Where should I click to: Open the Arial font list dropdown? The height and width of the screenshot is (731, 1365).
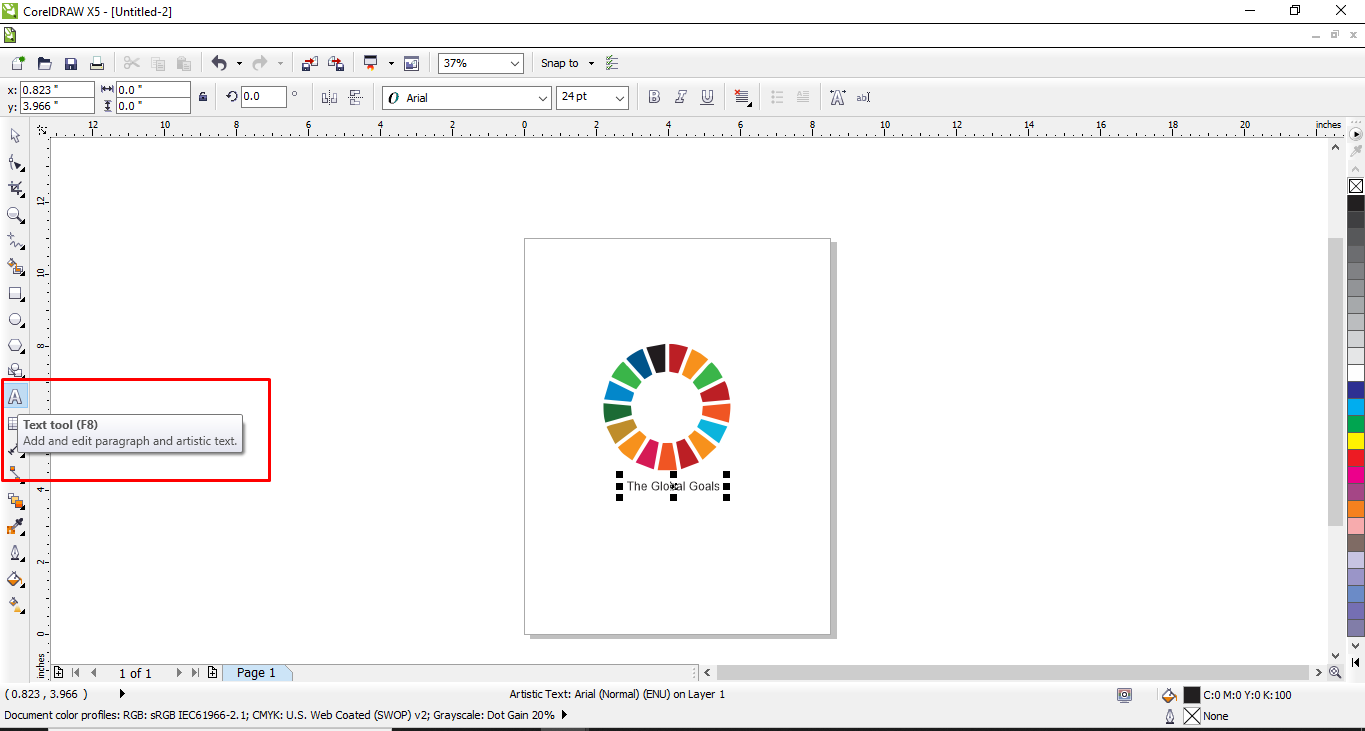click(x=544, y=98)
